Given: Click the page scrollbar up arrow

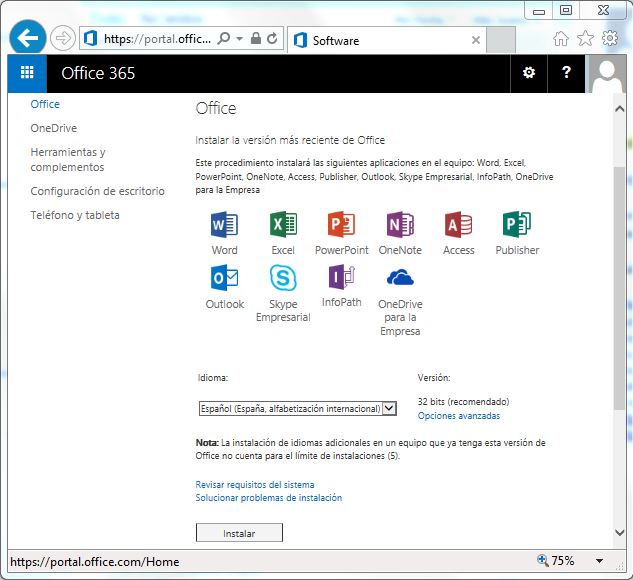Looking at the screenshot, I should click(x=619, y=109).
